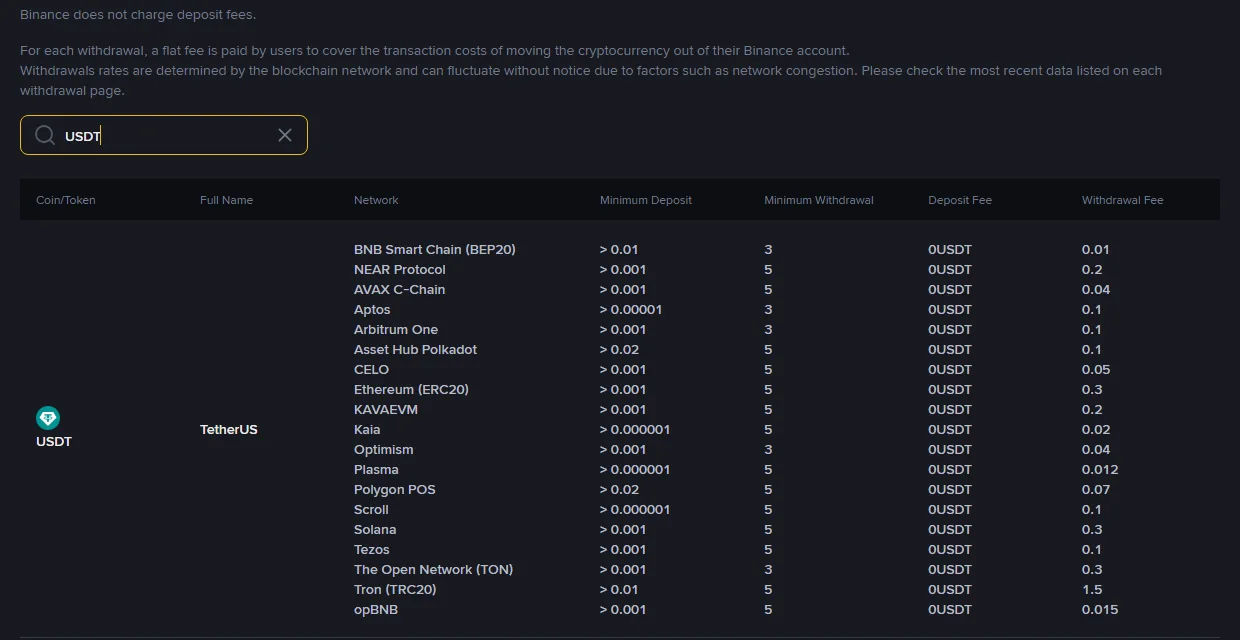
Task: Select Polygon POS network row
Action: [x=395, y=489]
